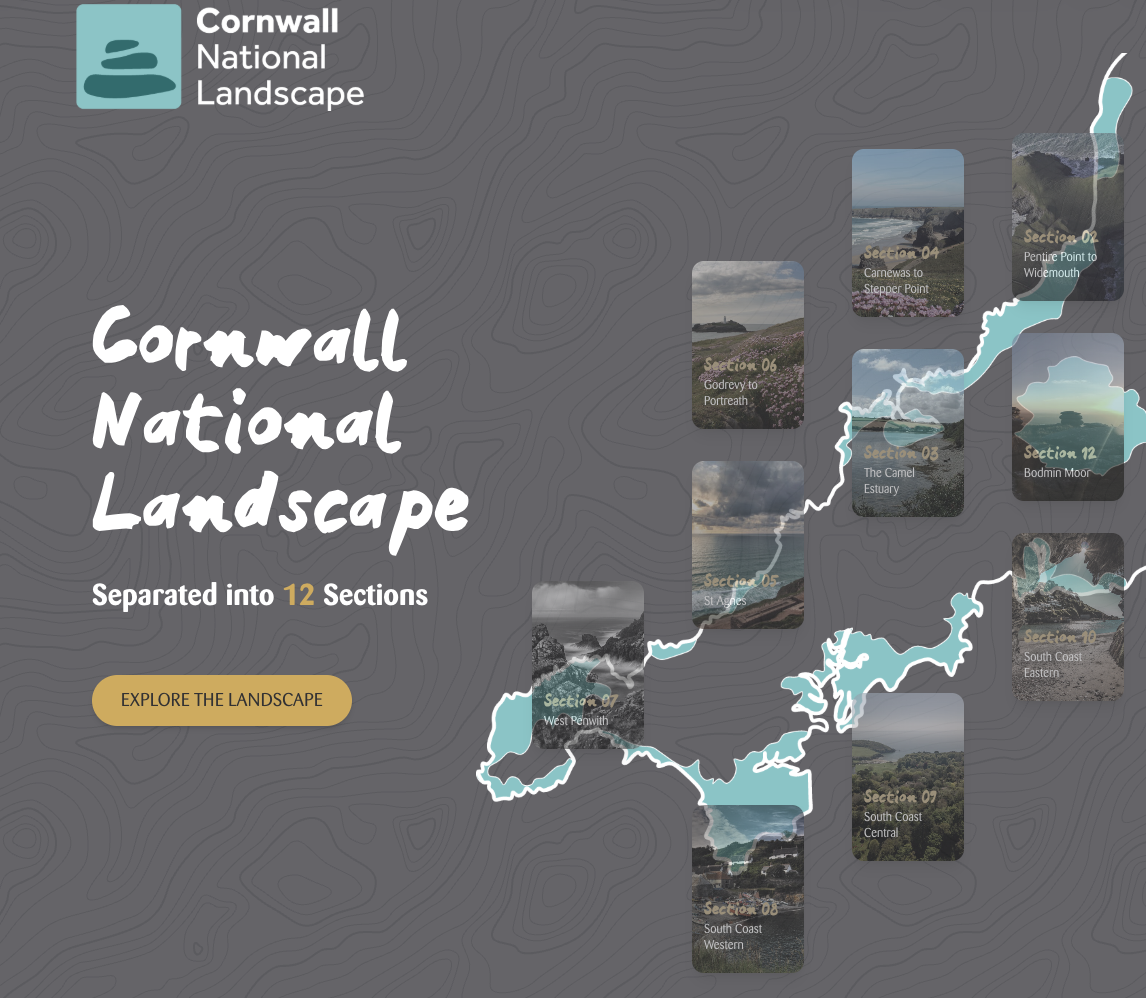Click the gold '12' number in subtitle
The width and height of the screenshot is (1146, 998).
(298, 595)
